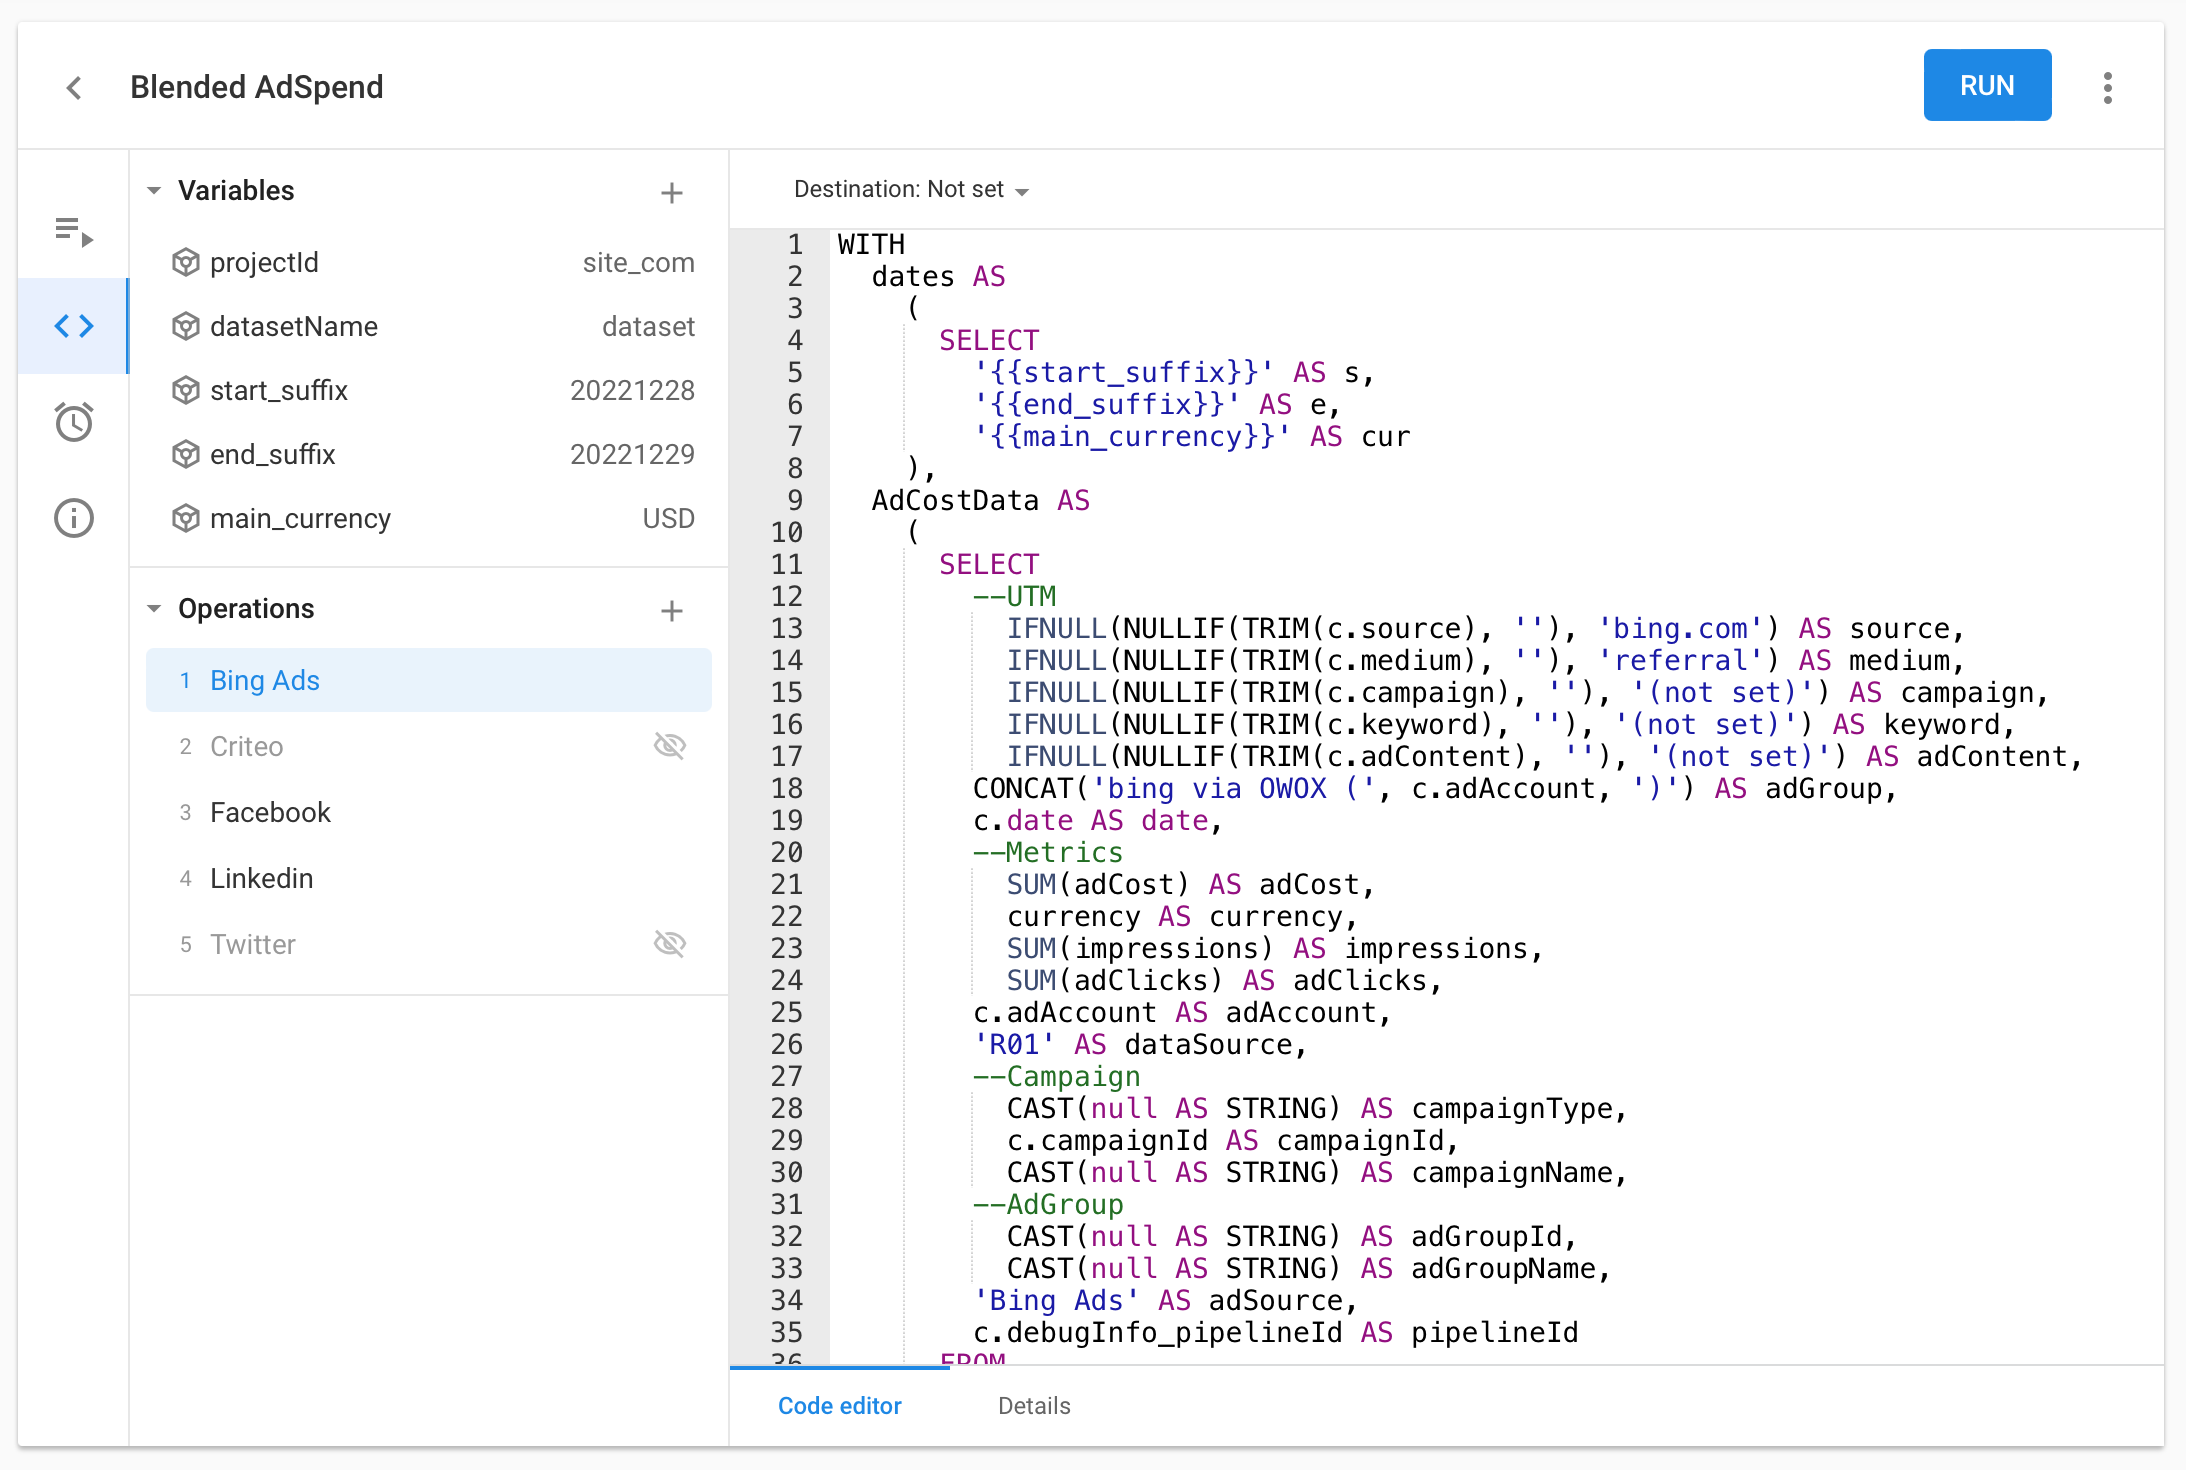Click 'Bing Ads' string on line 34

click(1057, 1301)
